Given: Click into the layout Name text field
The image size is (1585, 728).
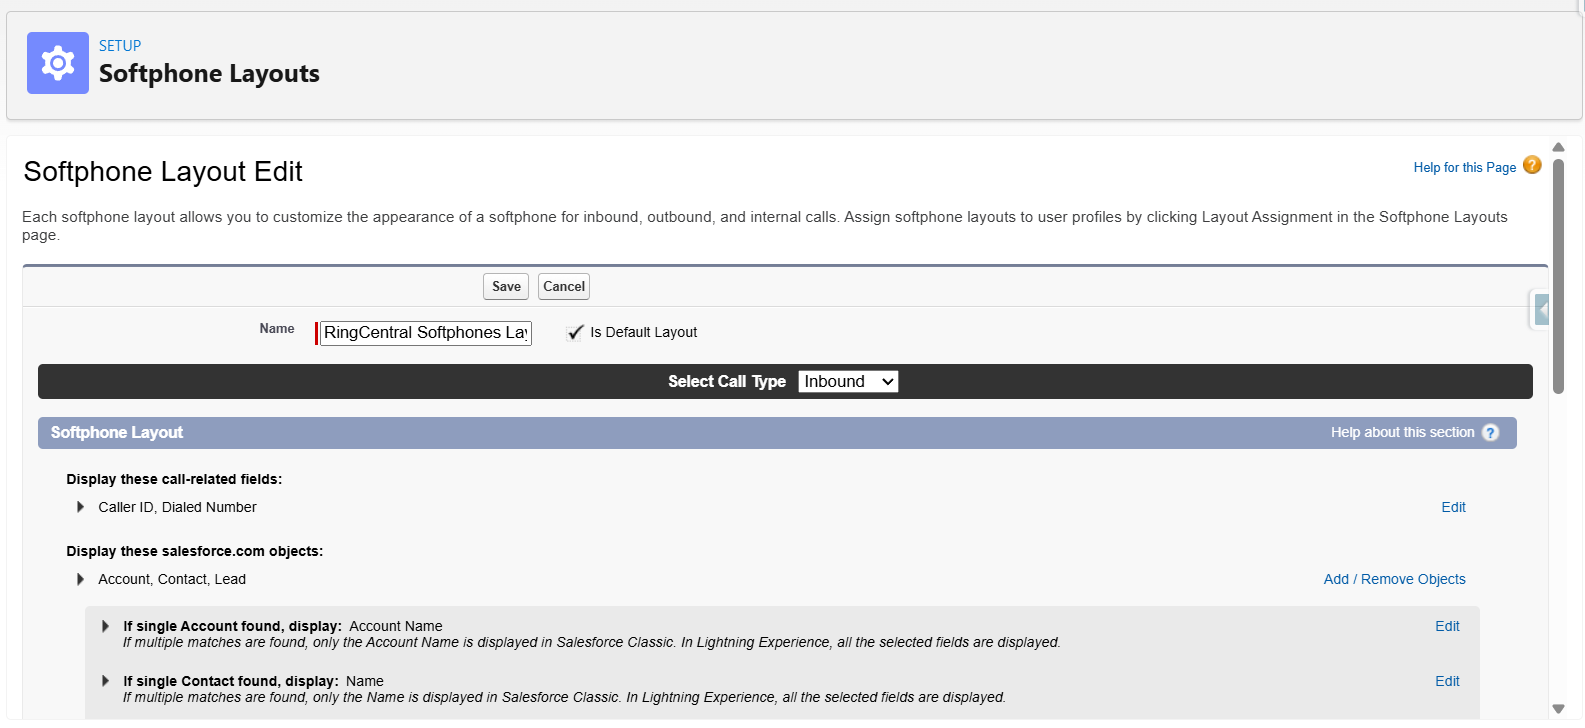Looking at the screenshot, I should [425, 333].
